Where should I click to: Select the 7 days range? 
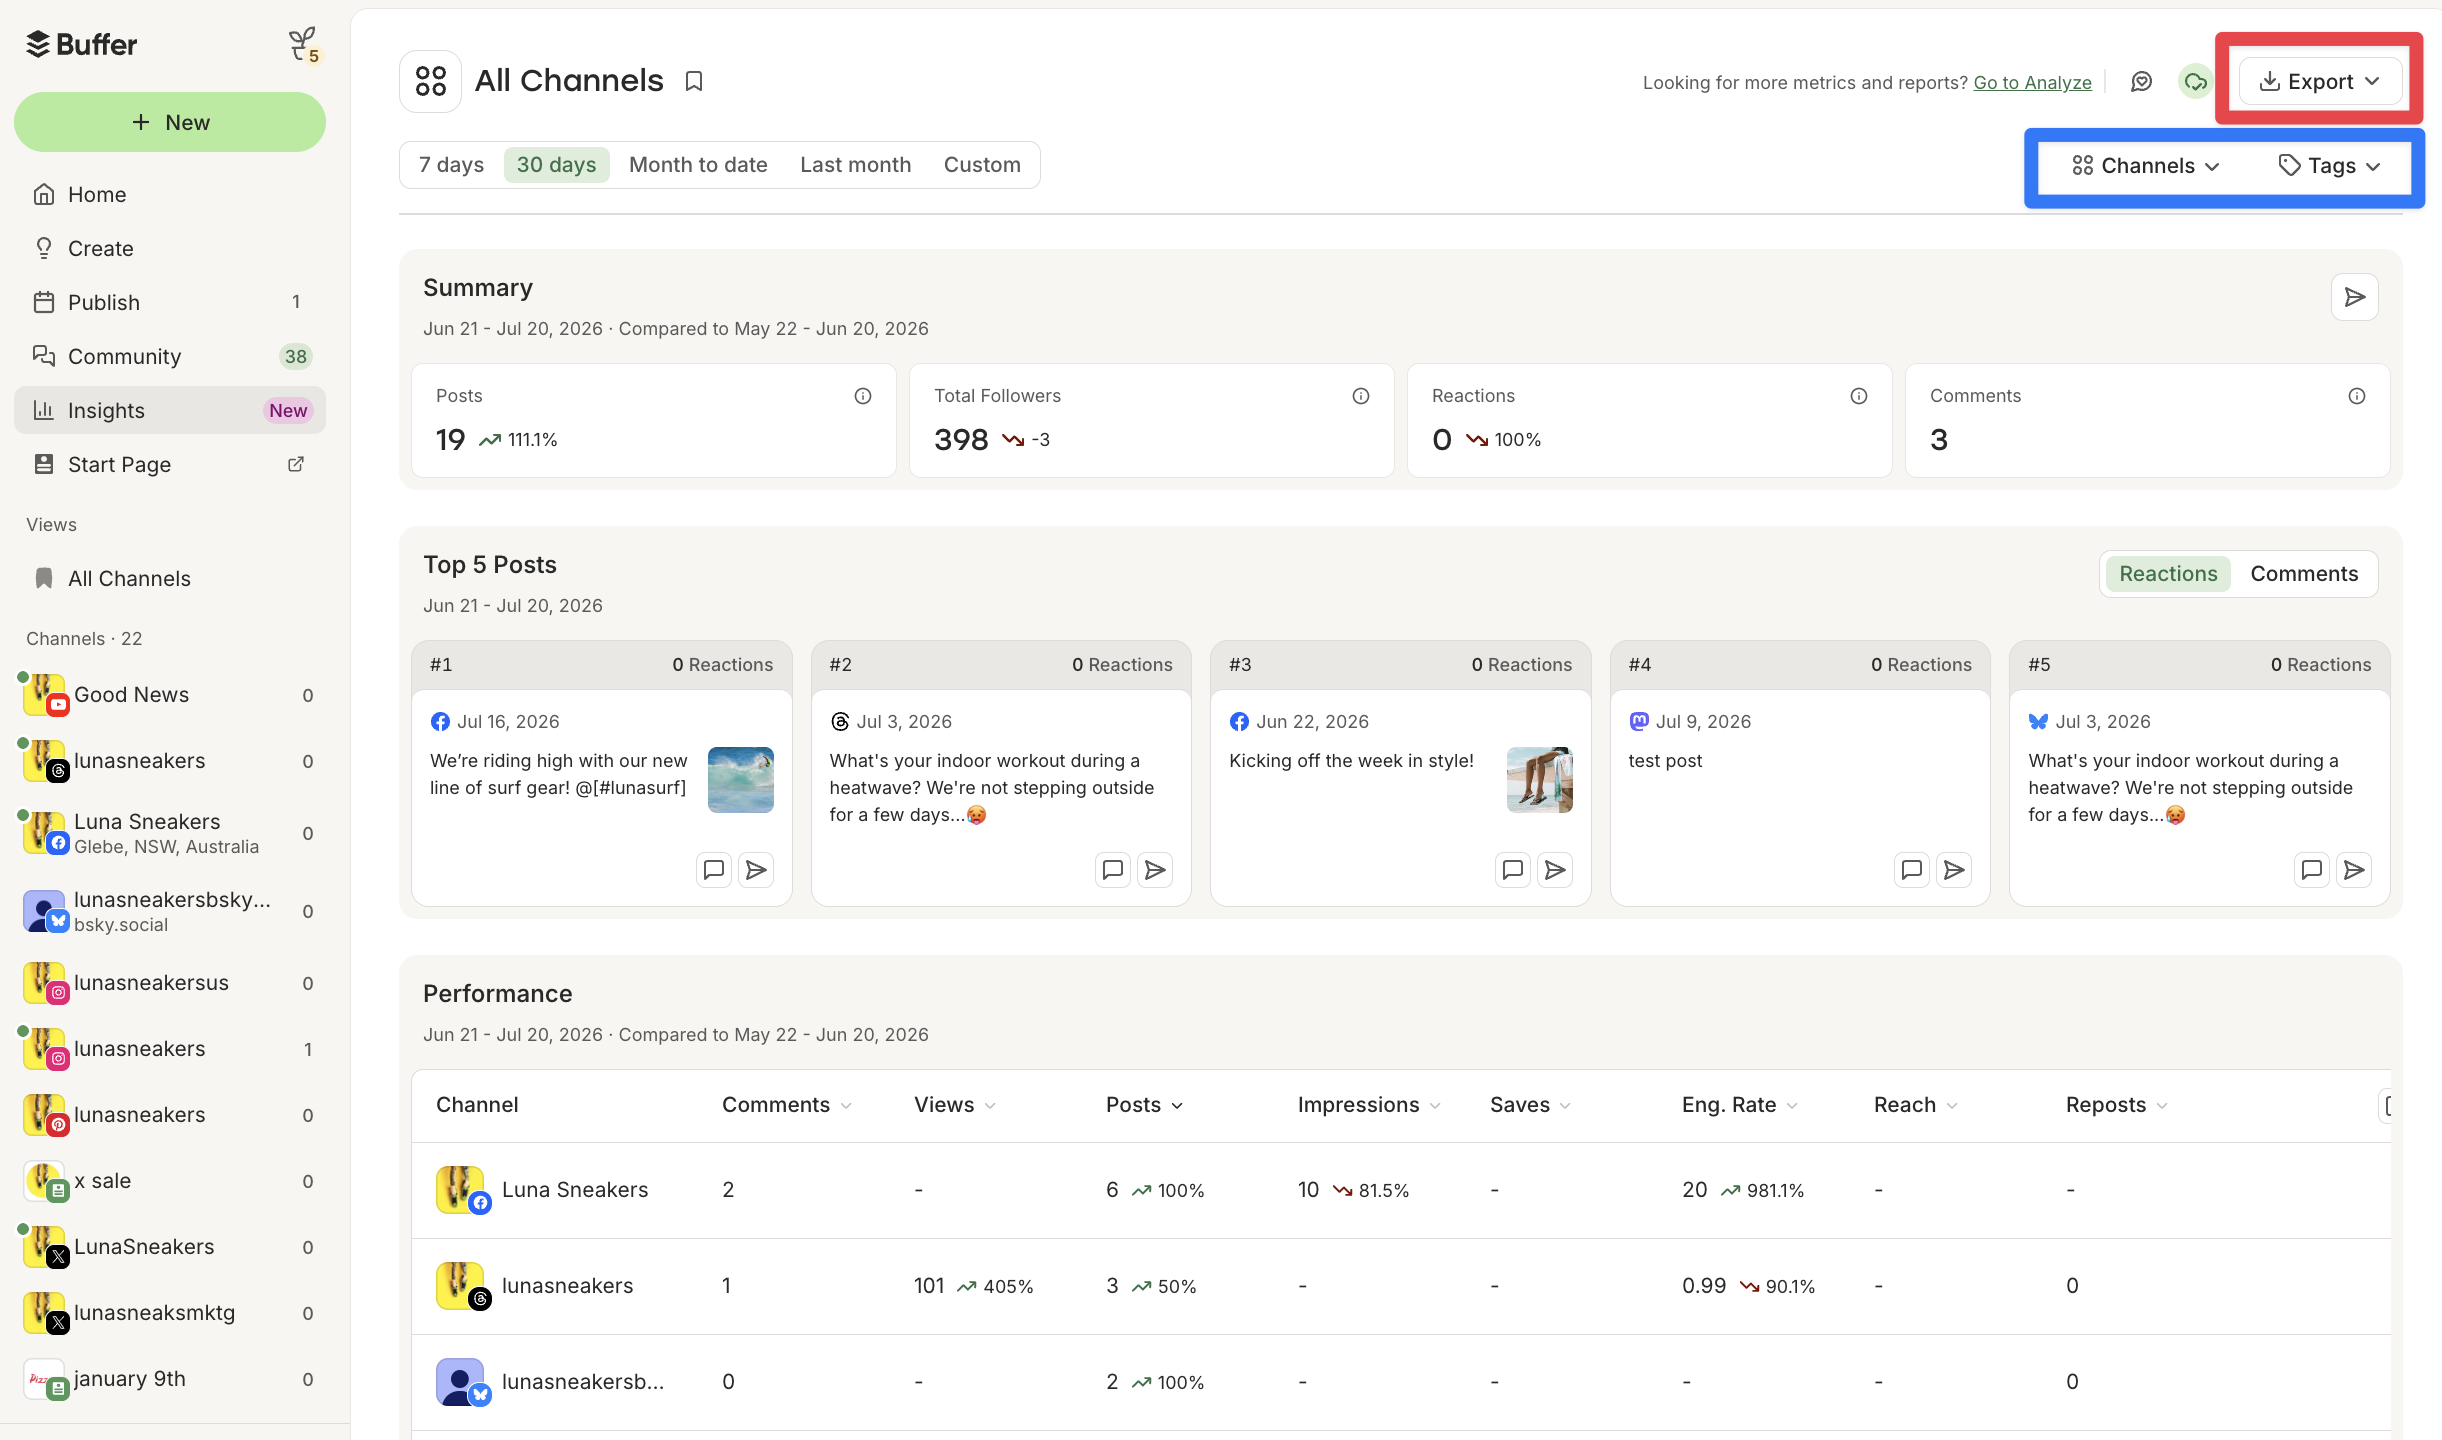tap(451, 165)
